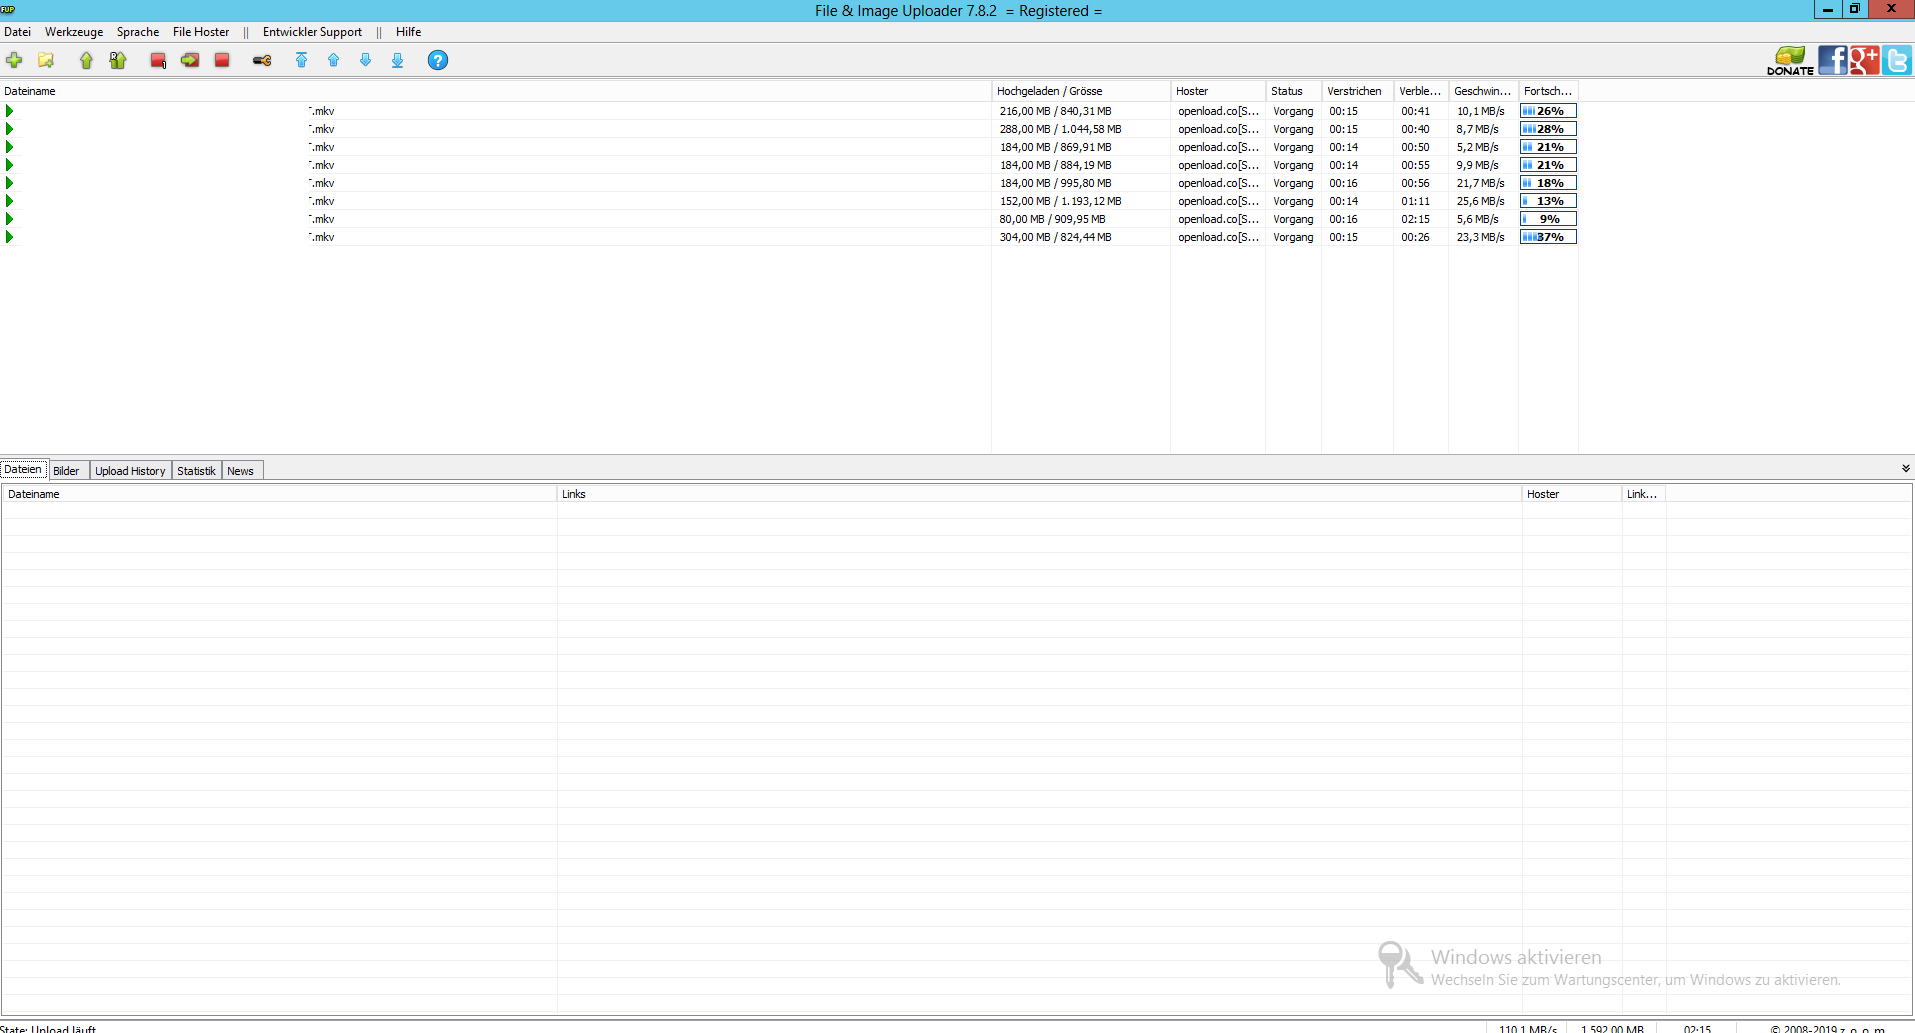Click the move-to-bottom blue arrow icon
This screenshot has width=1915, height=1033.
coord(397,61)
